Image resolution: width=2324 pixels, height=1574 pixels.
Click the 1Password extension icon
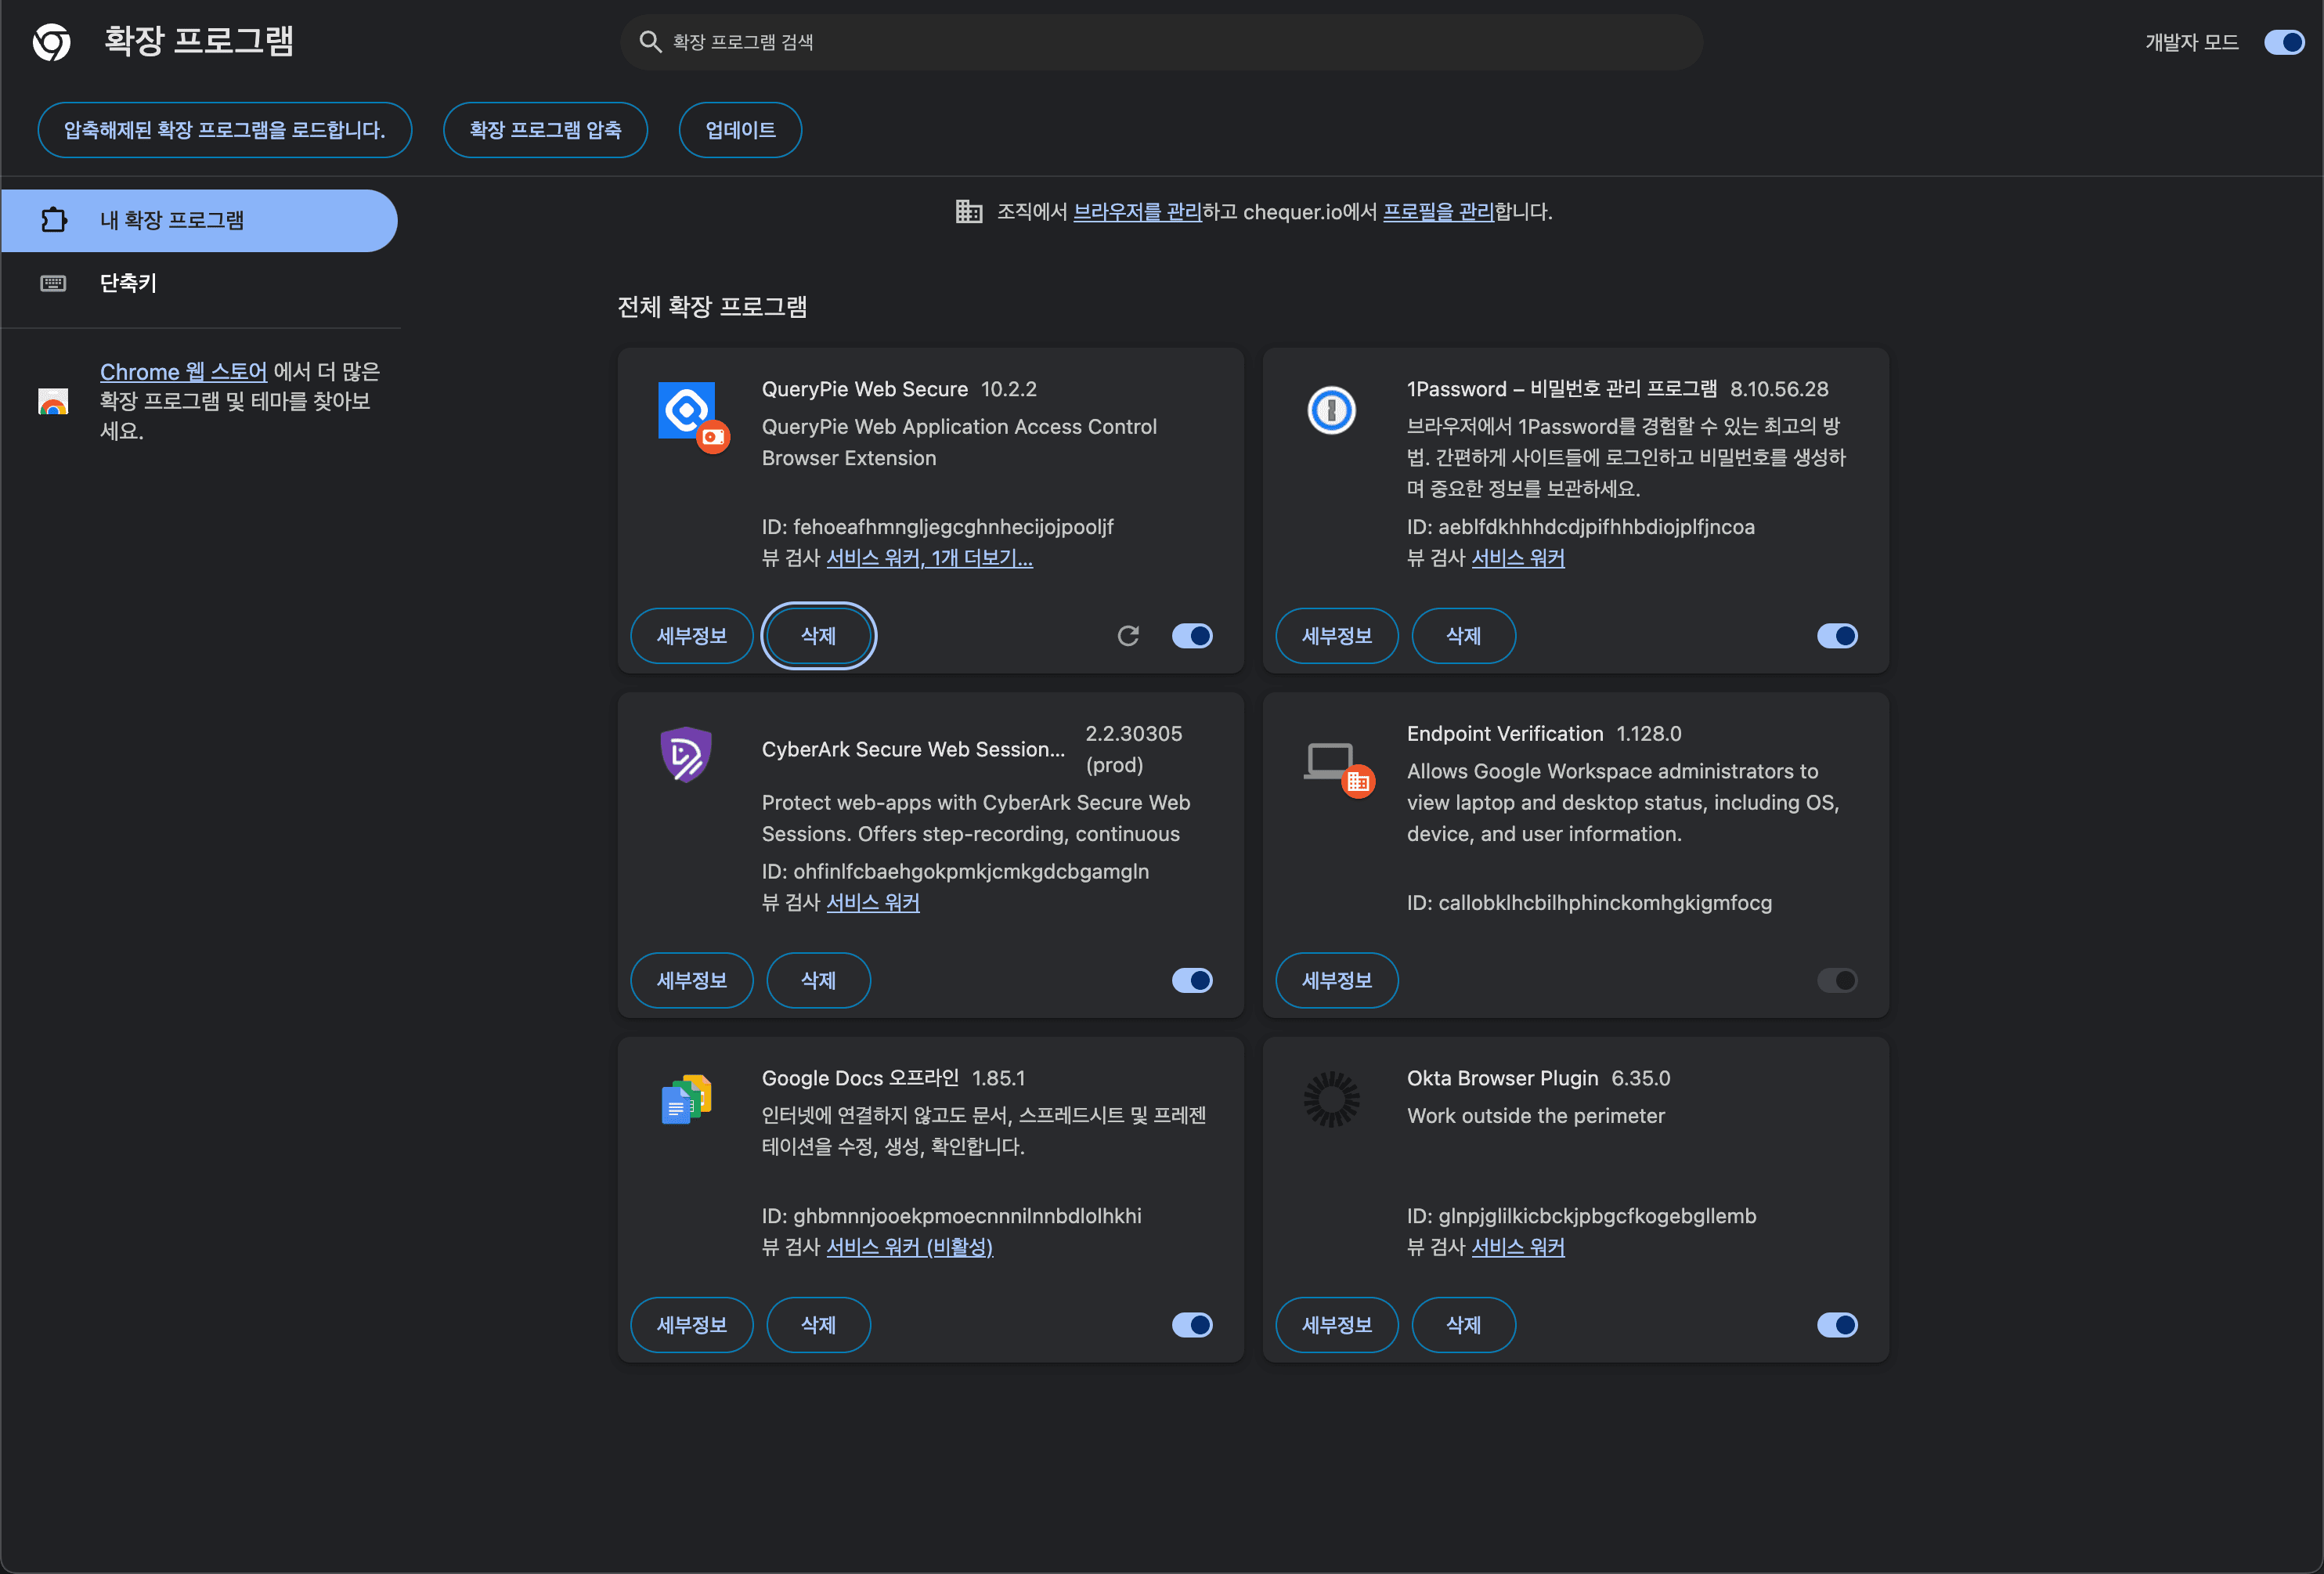tap(1331, 410)
